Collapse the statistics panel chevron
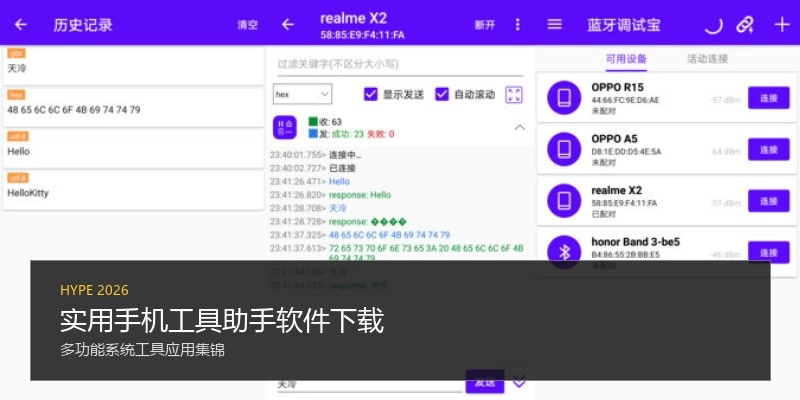 [519, 128]
